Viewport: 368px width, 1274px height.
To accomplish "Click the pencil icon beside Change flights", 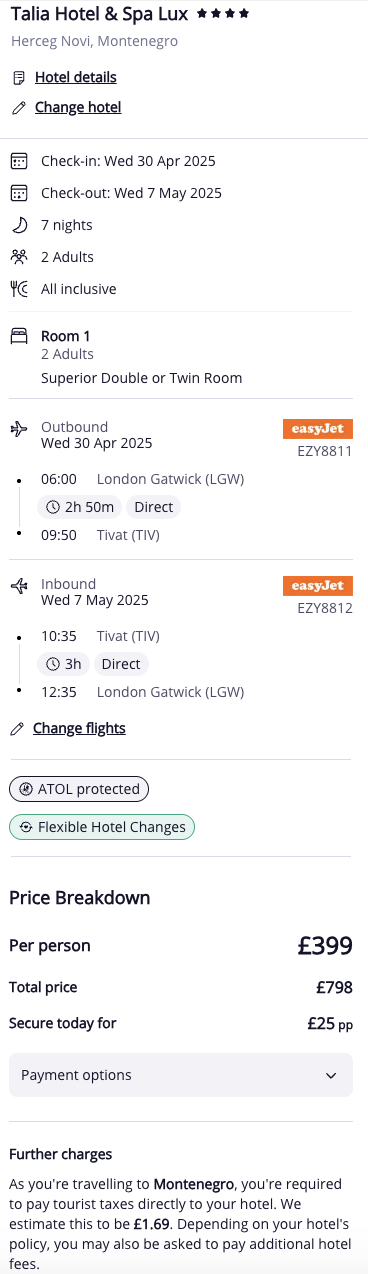I will 17,729.
